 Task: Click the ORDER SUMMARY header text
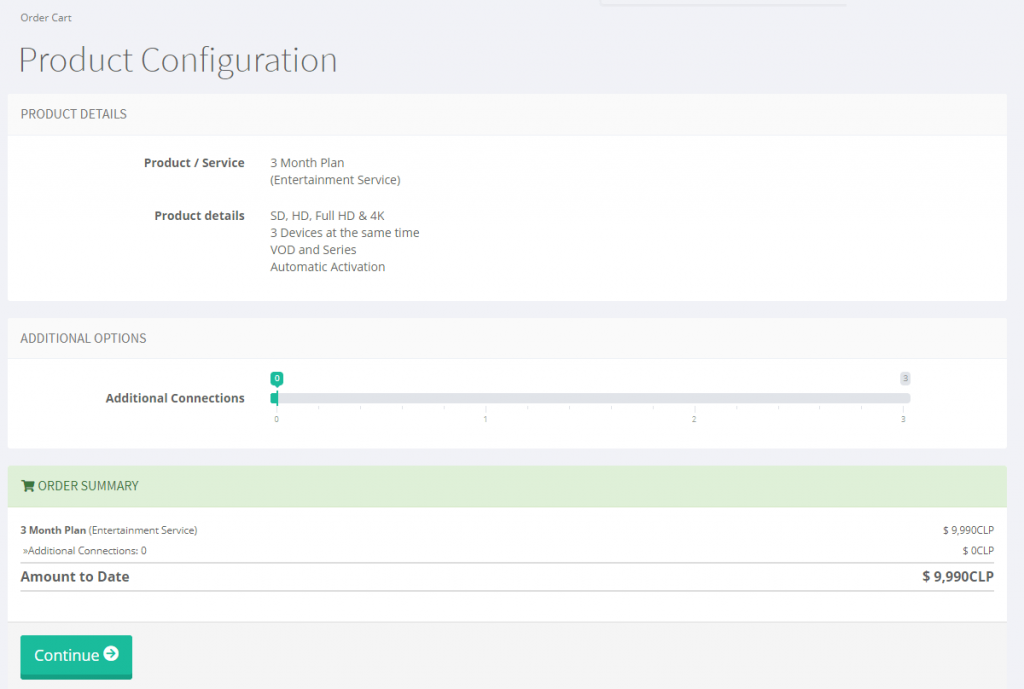click(88, 486)
